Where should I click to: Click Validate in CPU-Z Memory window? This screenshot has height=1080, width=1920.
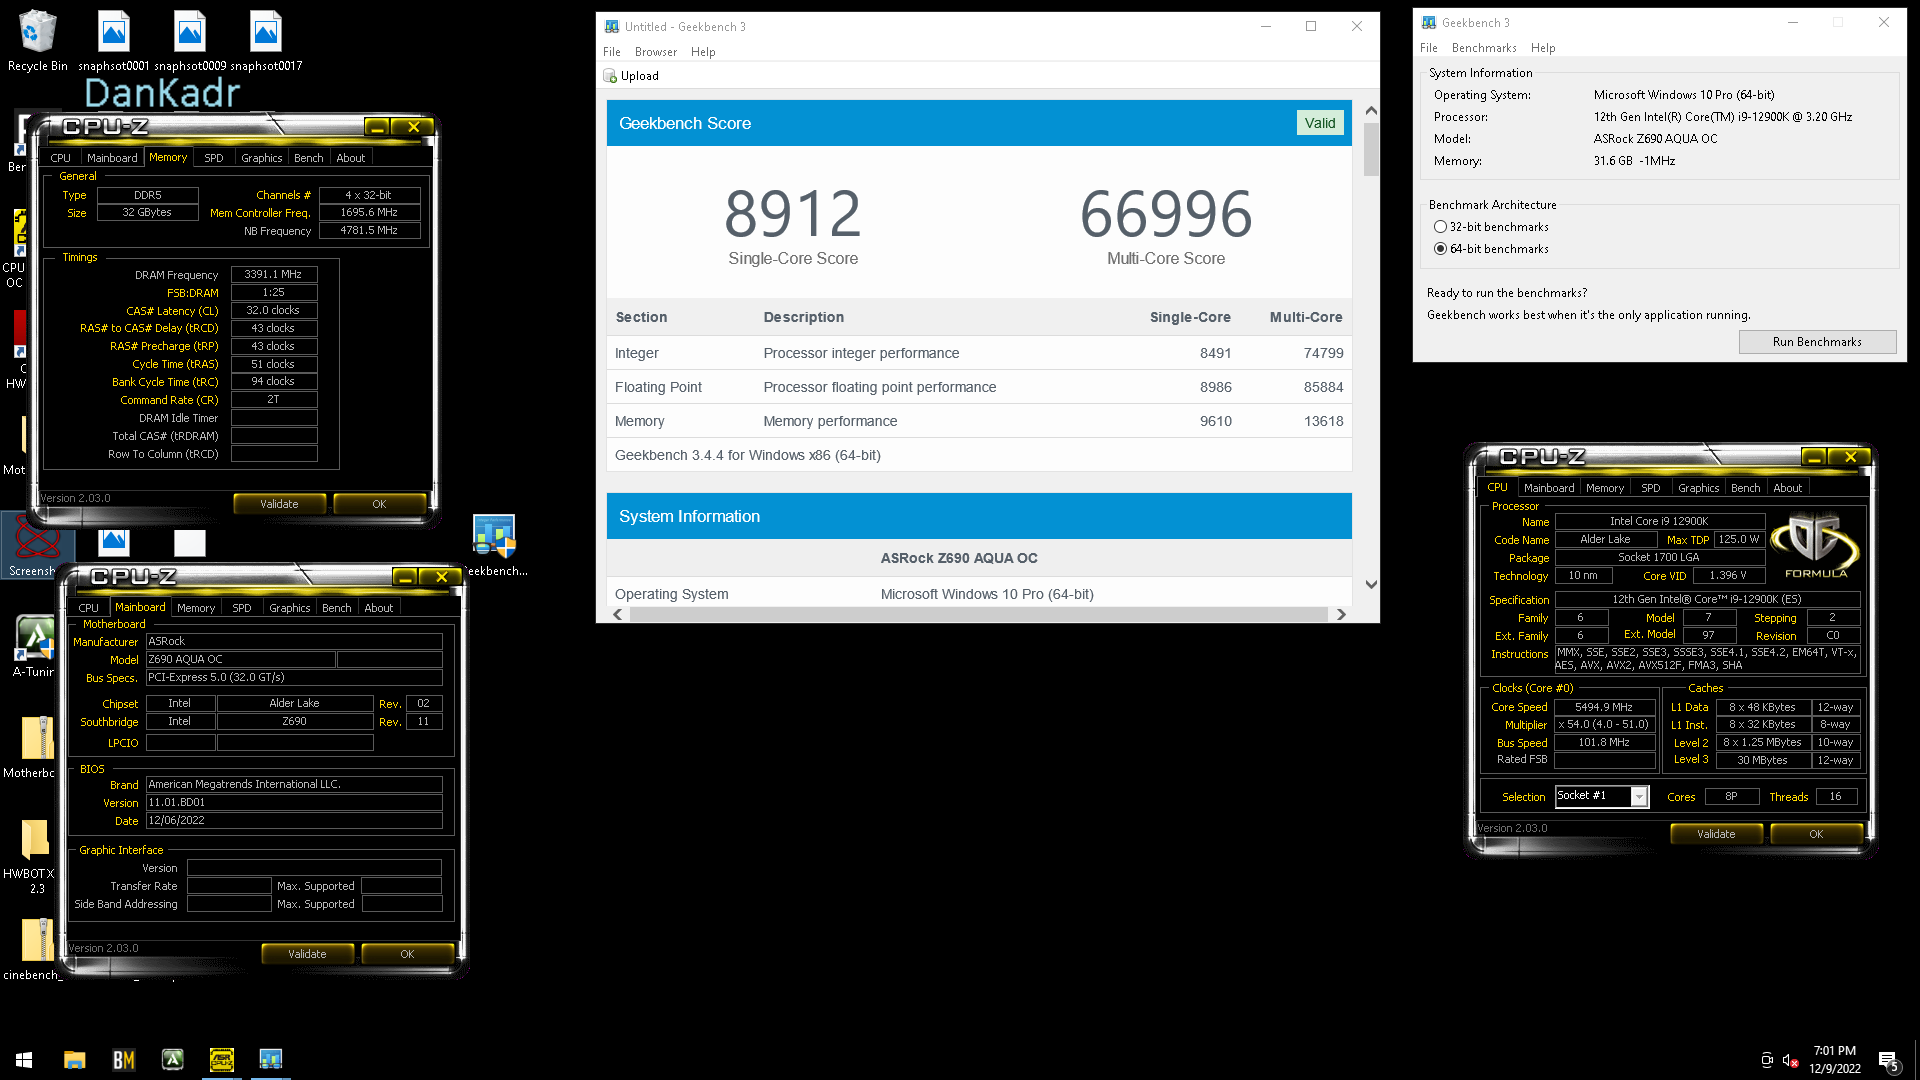coord(279,504)
